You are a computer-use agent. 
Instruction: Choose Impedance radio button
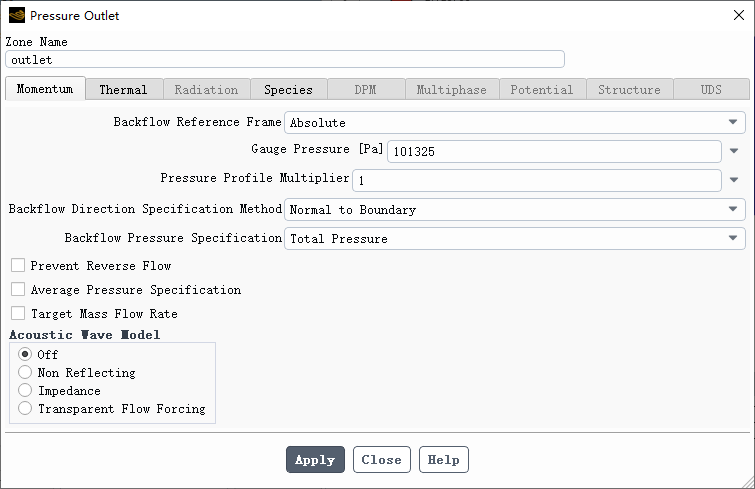(x=25, y=390)
